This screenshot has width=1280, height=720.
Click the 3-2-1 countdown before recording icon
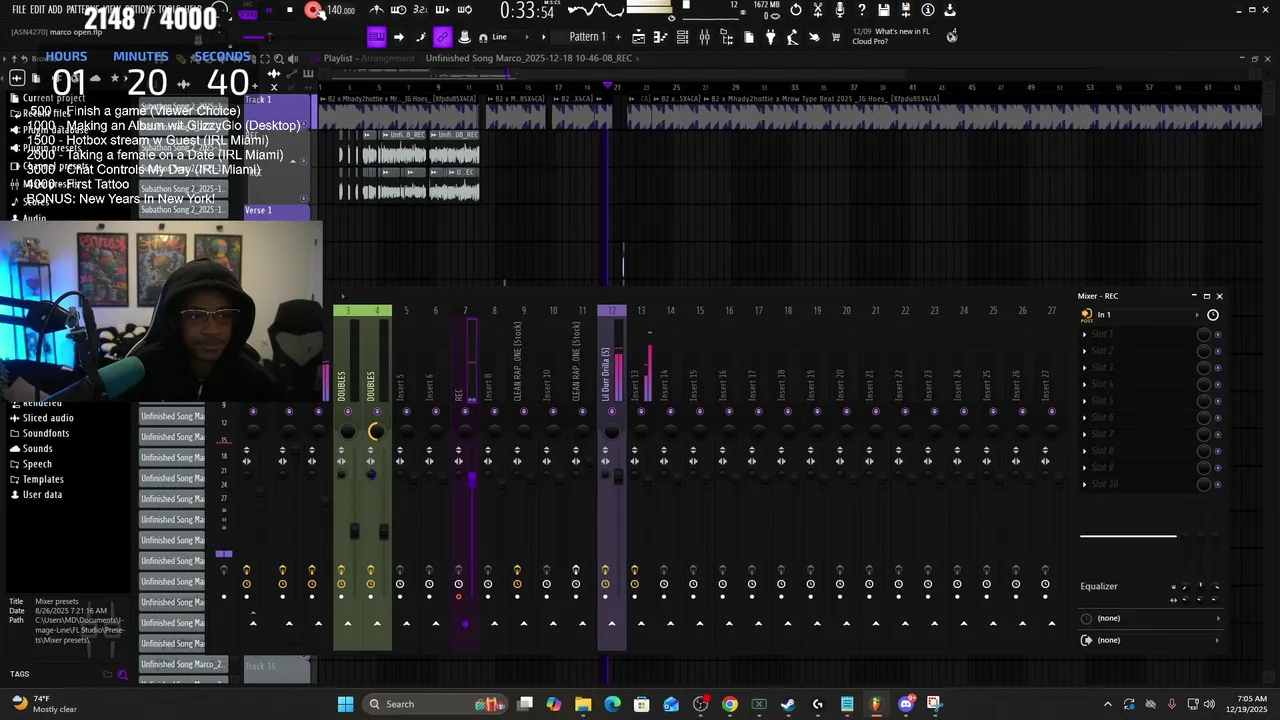point(420,10)
